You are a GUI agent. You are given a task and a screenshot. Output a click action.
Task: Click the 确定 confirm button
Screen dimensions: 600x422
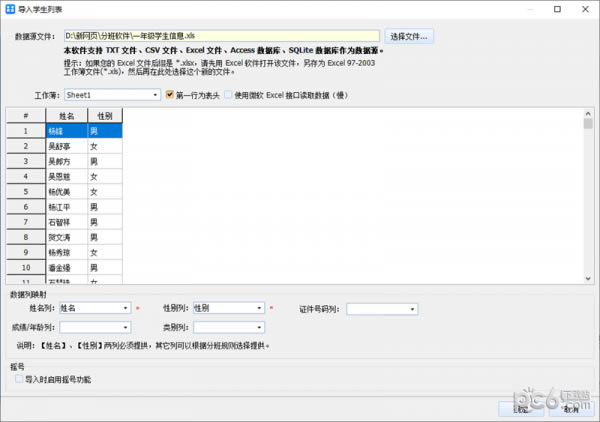pos(520,408)
